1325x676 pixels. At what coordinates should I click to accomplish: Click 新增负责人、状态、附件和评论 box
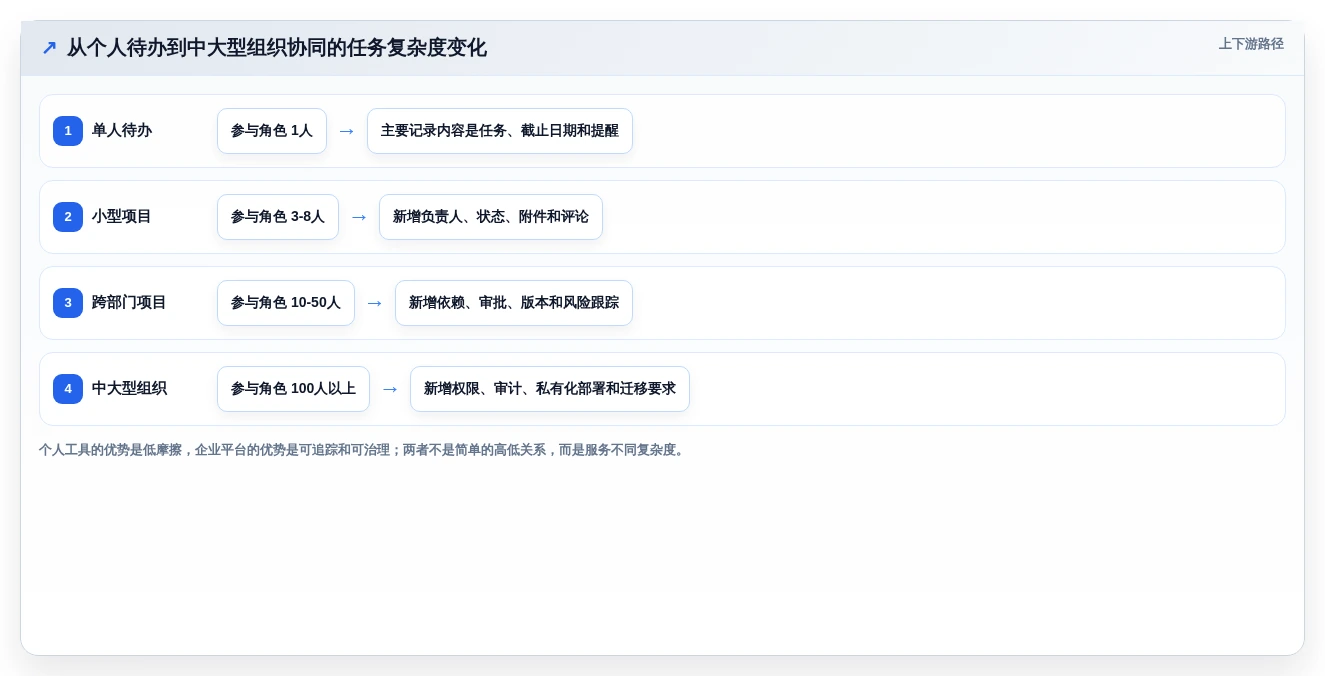491,217
